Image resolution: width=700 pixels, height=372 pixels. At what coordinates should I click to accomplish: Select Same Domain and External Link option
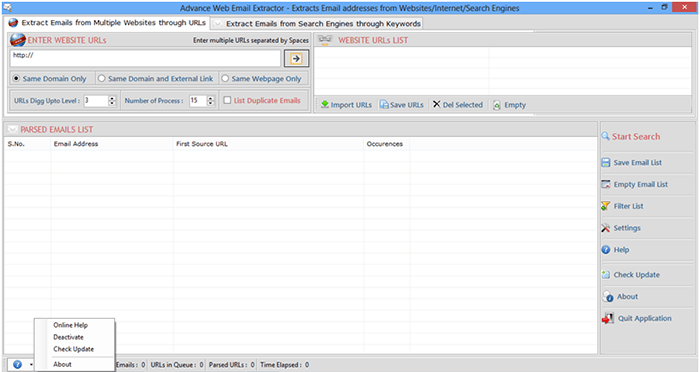tap(101, 78)
